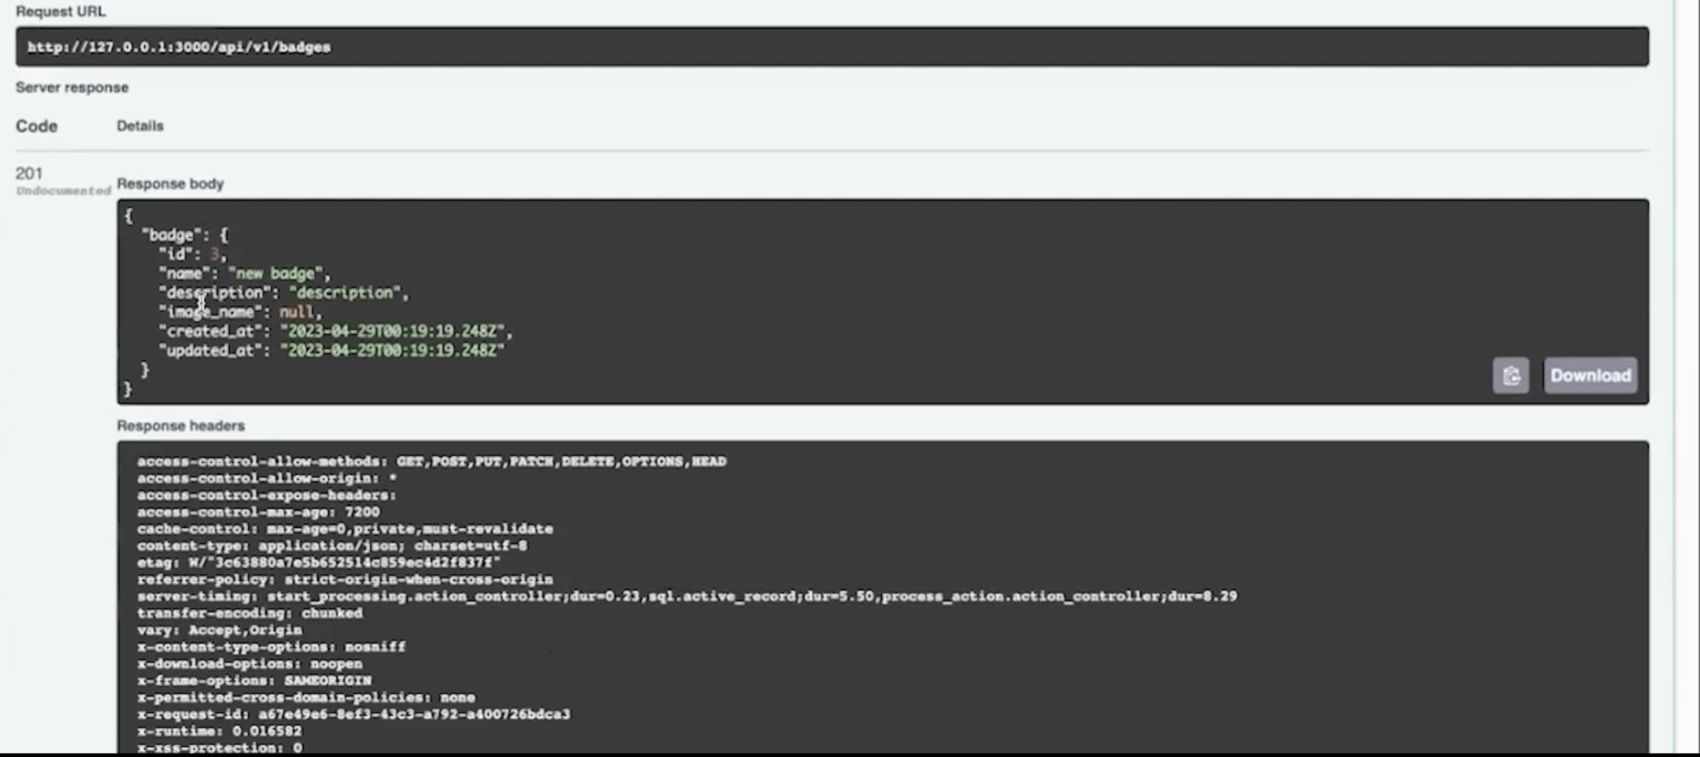The height and width of the screenshot is (757, 1700).
Task: Click the badge id value line
Action: click(193, 254)
